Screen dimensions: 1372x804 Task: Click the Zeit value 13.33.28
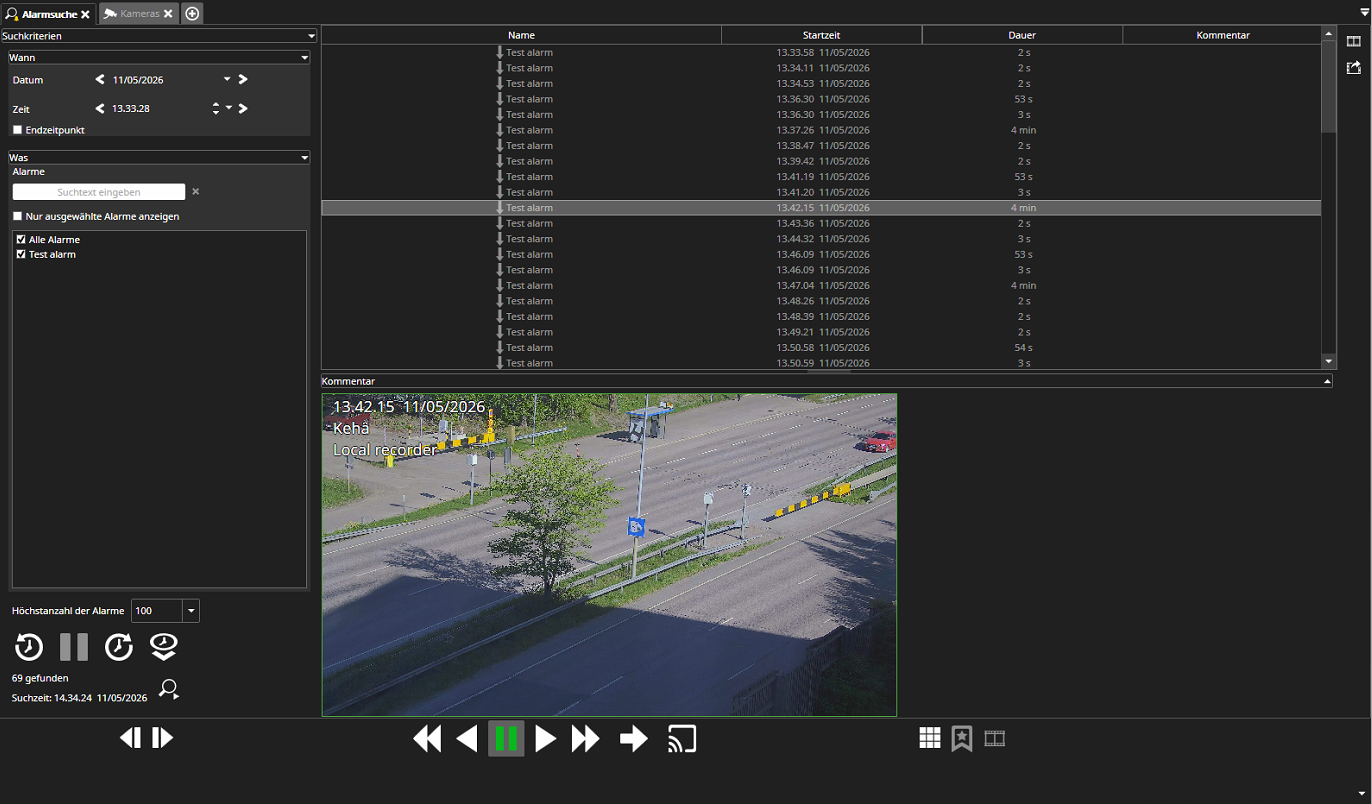click(x=131, y=108)
